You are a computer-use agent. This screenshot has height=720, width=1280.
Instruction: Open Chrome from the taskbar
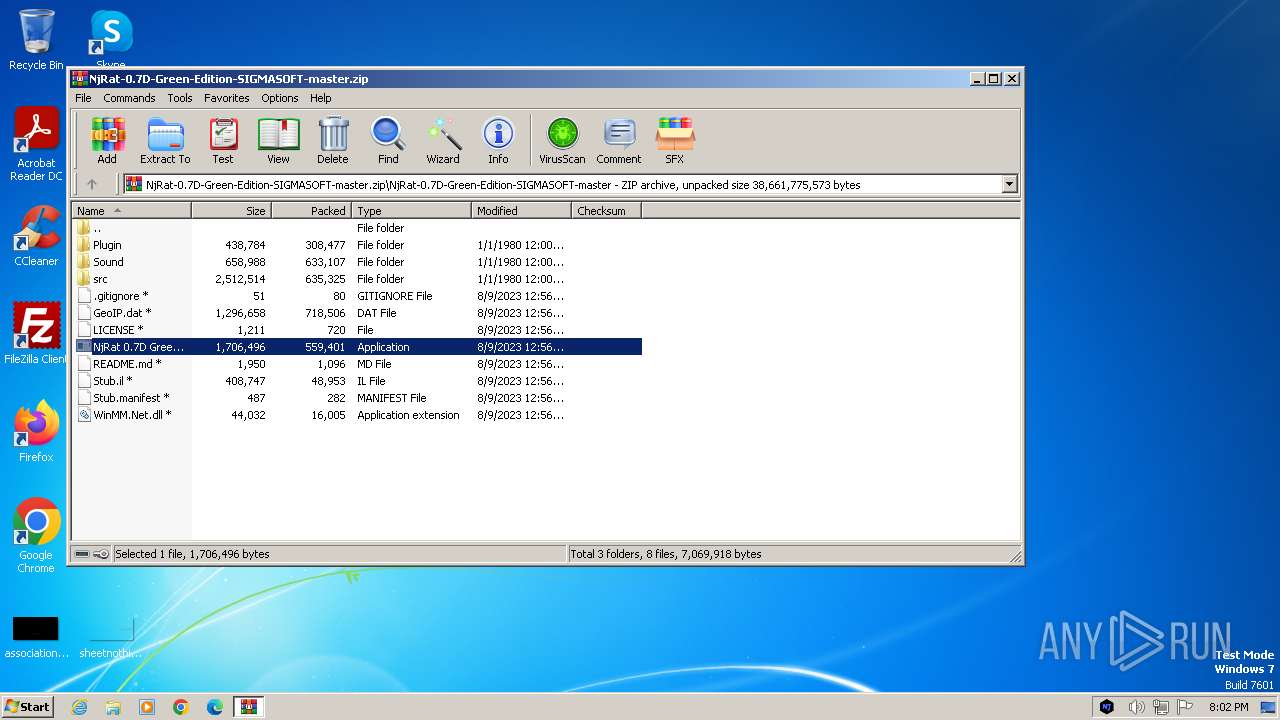pos(181,707)
